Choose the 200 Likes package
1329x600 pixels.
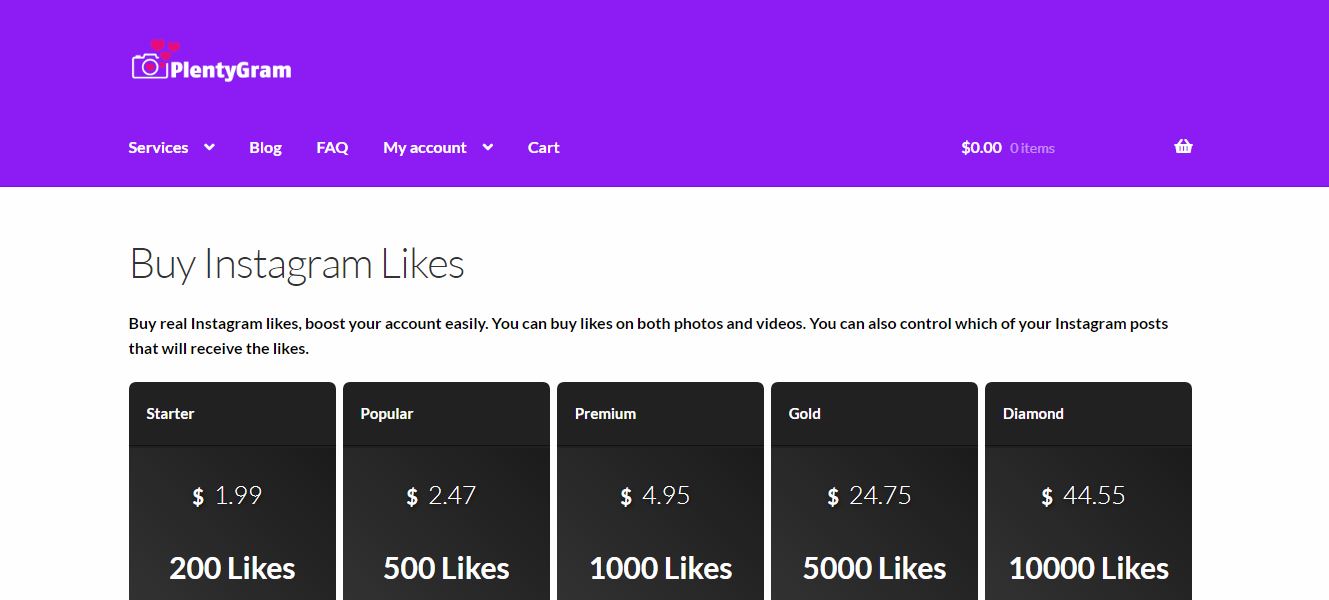pyautogui.click(x=232, y=568)
